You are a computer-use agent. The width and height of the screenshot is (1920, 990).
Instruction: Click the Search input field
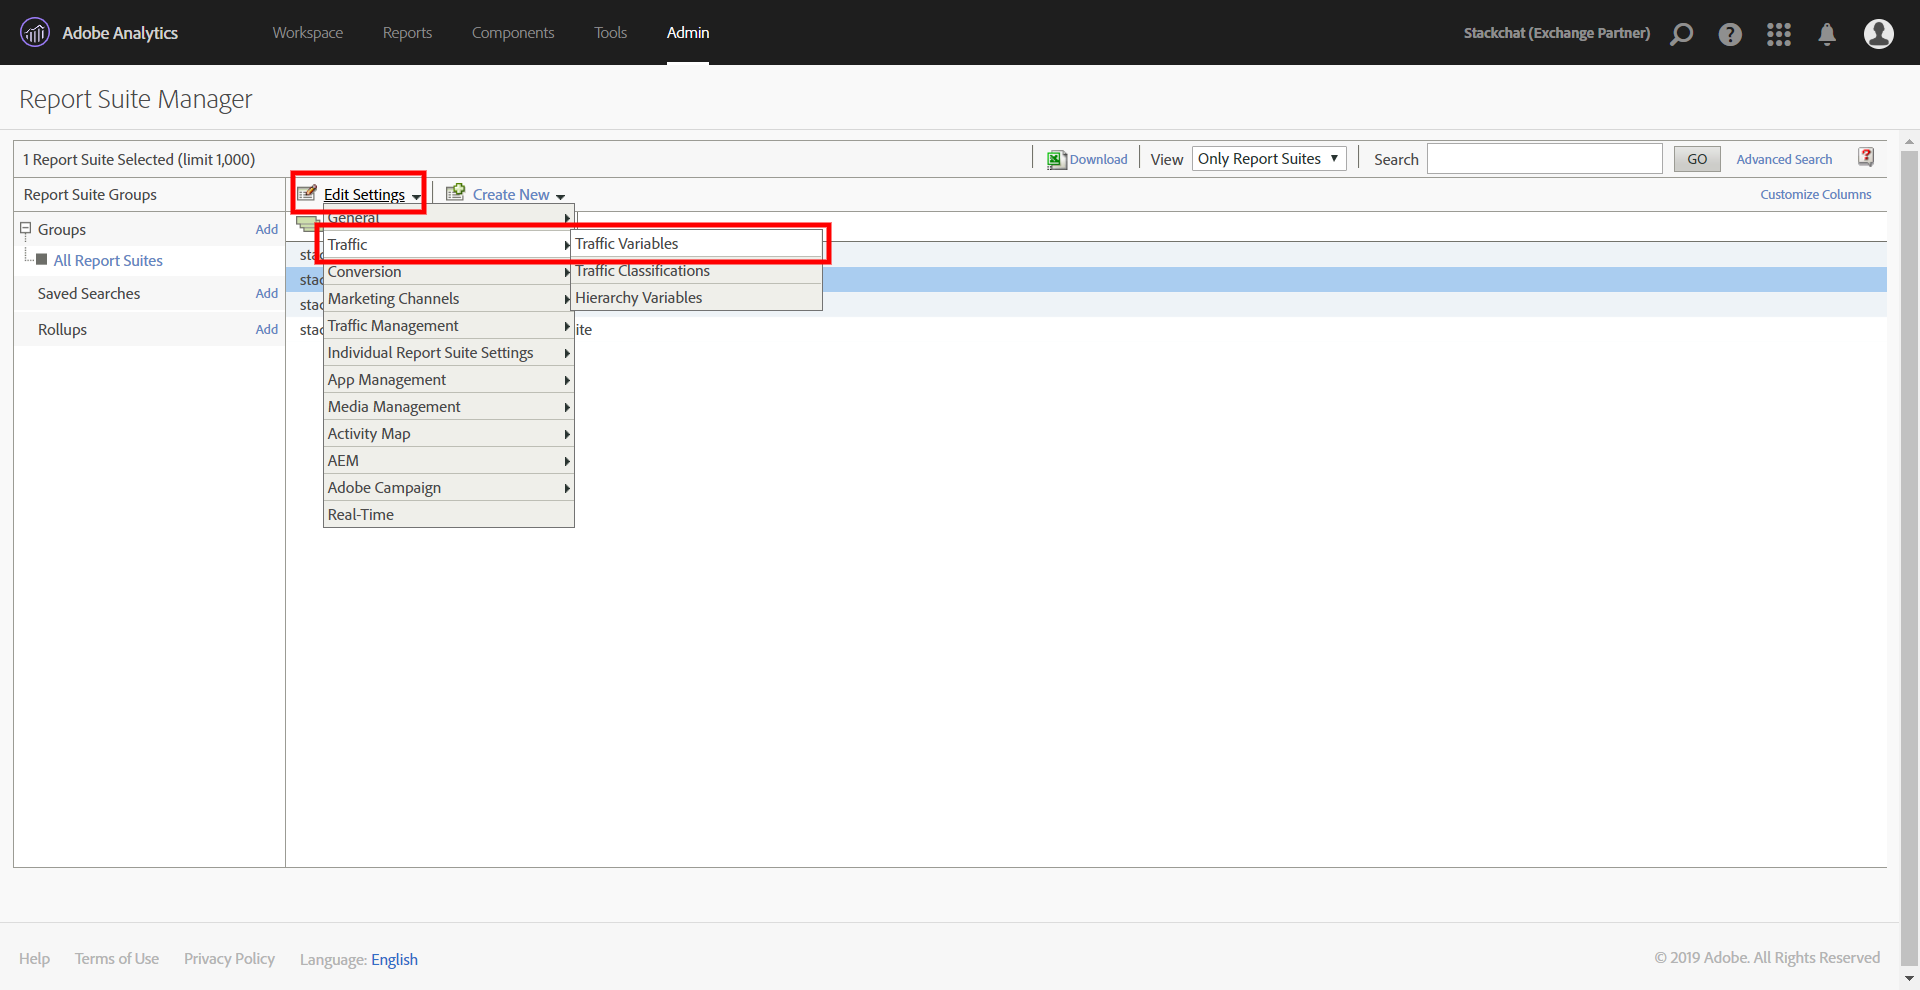(x=1544, y=159)
